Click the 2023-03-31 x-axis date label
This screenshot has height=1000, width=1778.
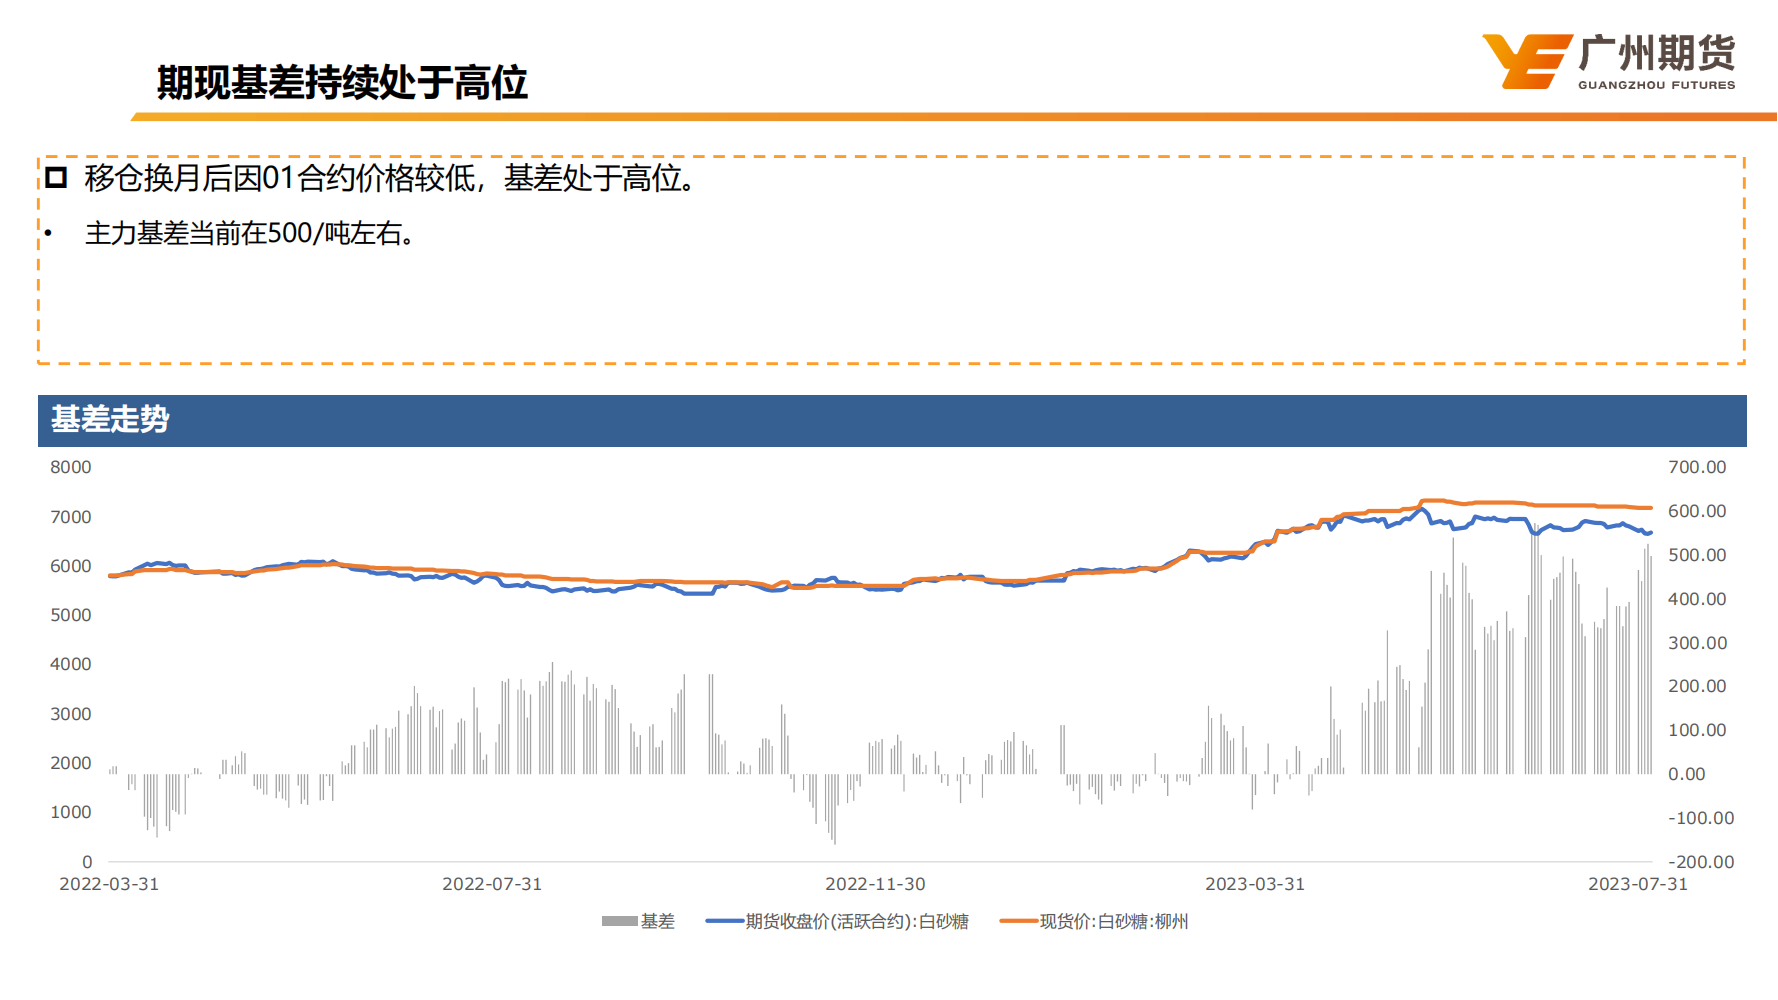(1255, 884)
